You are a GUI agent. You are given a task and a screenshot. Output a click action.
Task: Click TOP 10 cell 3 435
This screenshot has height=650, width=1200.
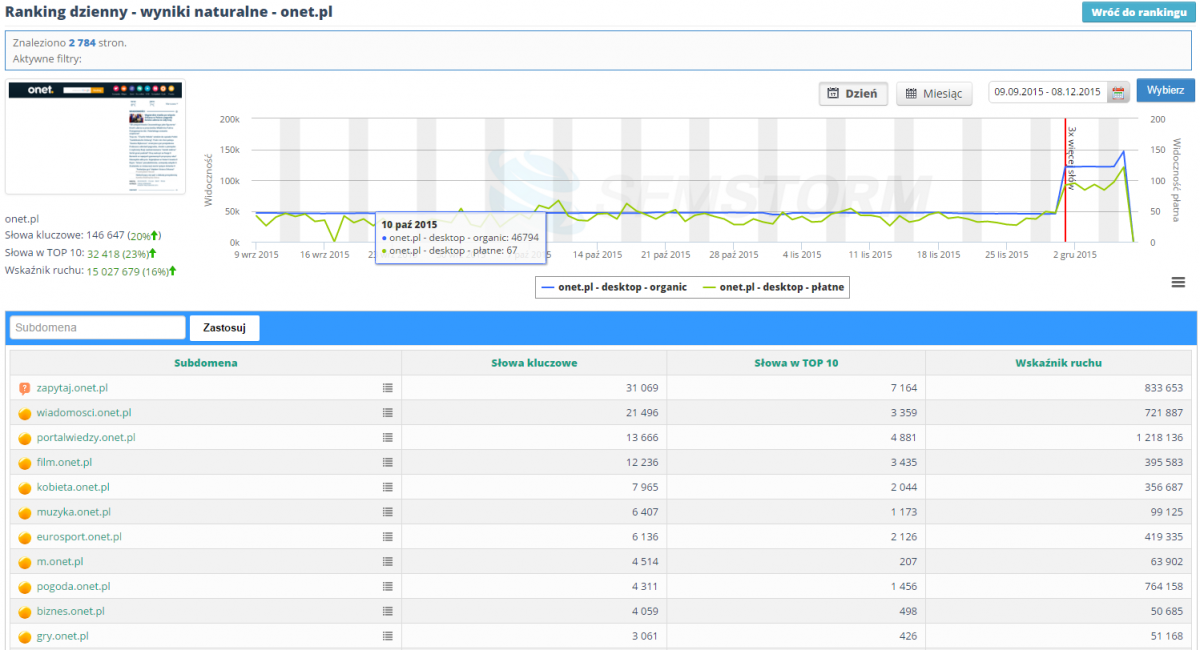[903, 463]
